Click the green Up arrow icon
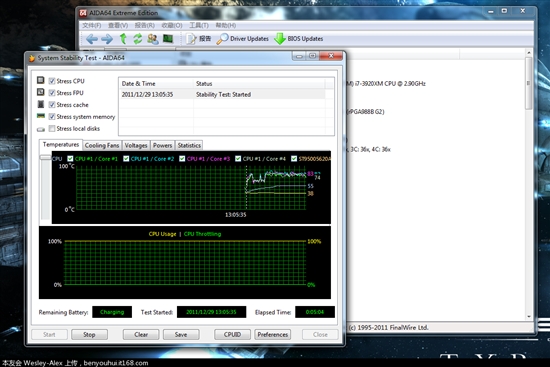The width and height of the screenshot is (550, 367). click(x=123, y=39)
